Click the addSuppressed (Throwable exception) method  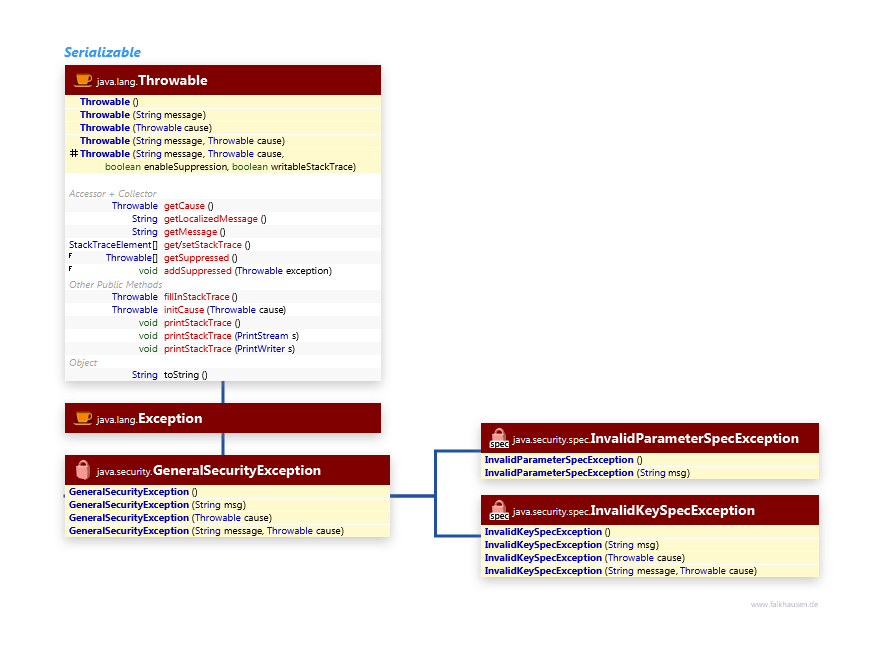coord(248,271)
